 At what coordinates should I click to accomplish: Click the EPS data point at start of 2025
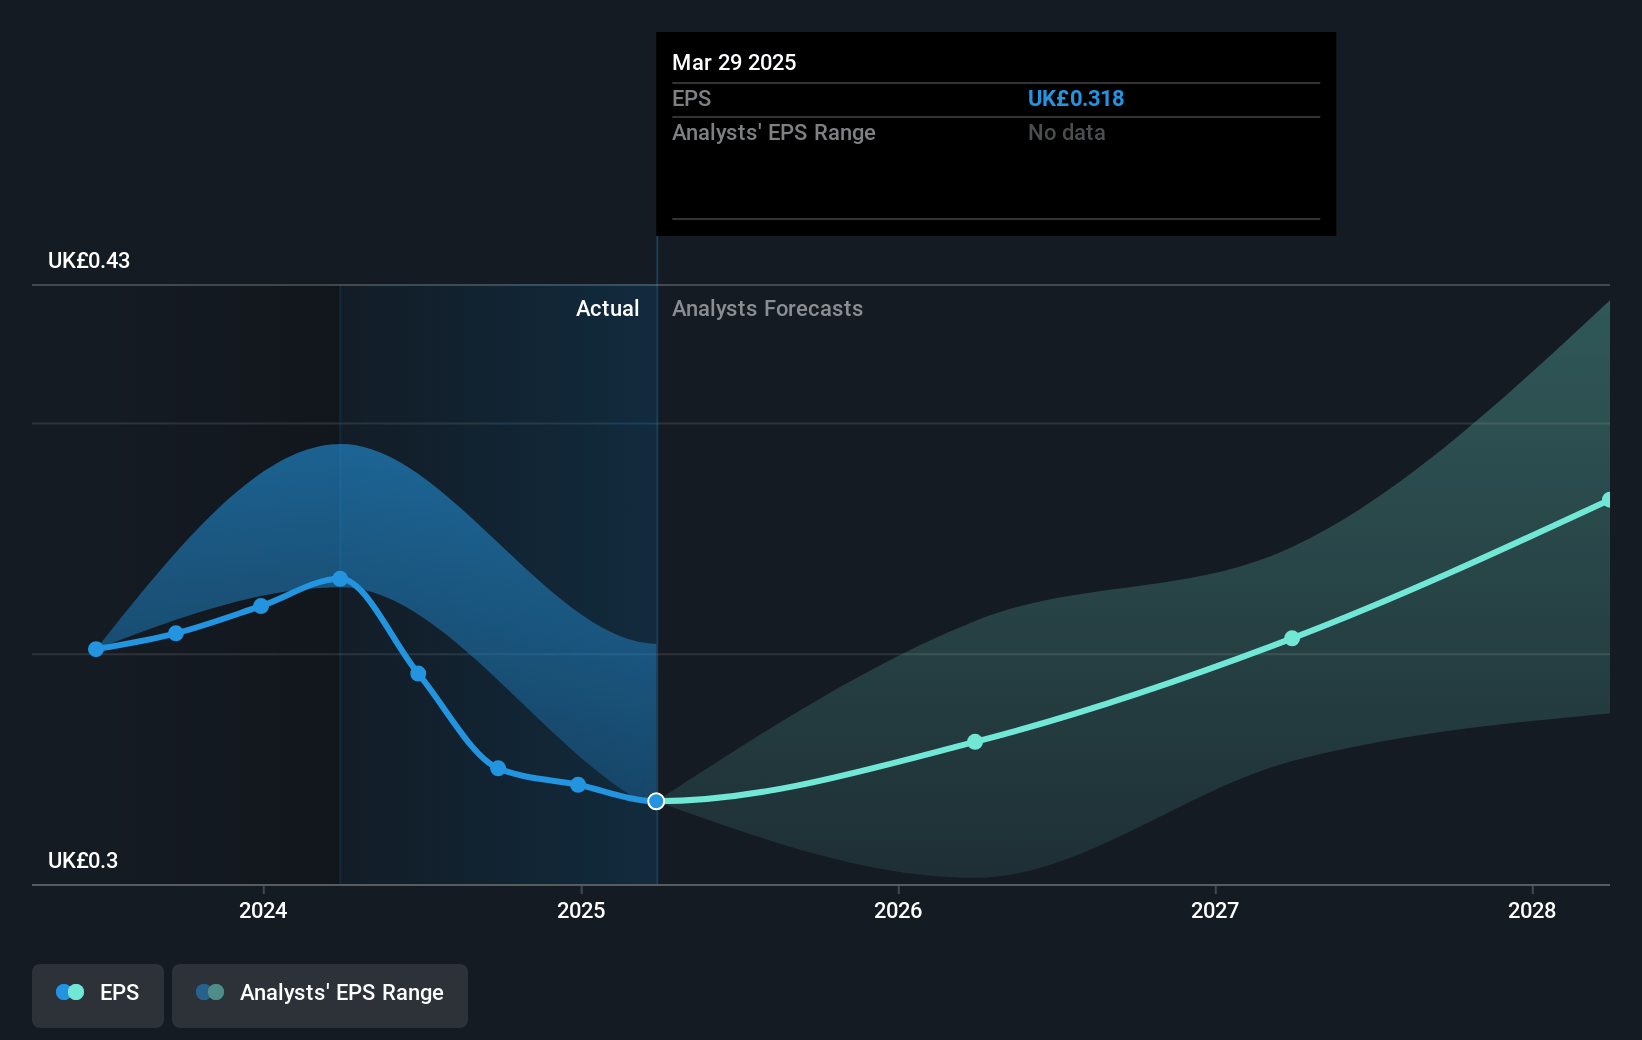click(578, 785)
